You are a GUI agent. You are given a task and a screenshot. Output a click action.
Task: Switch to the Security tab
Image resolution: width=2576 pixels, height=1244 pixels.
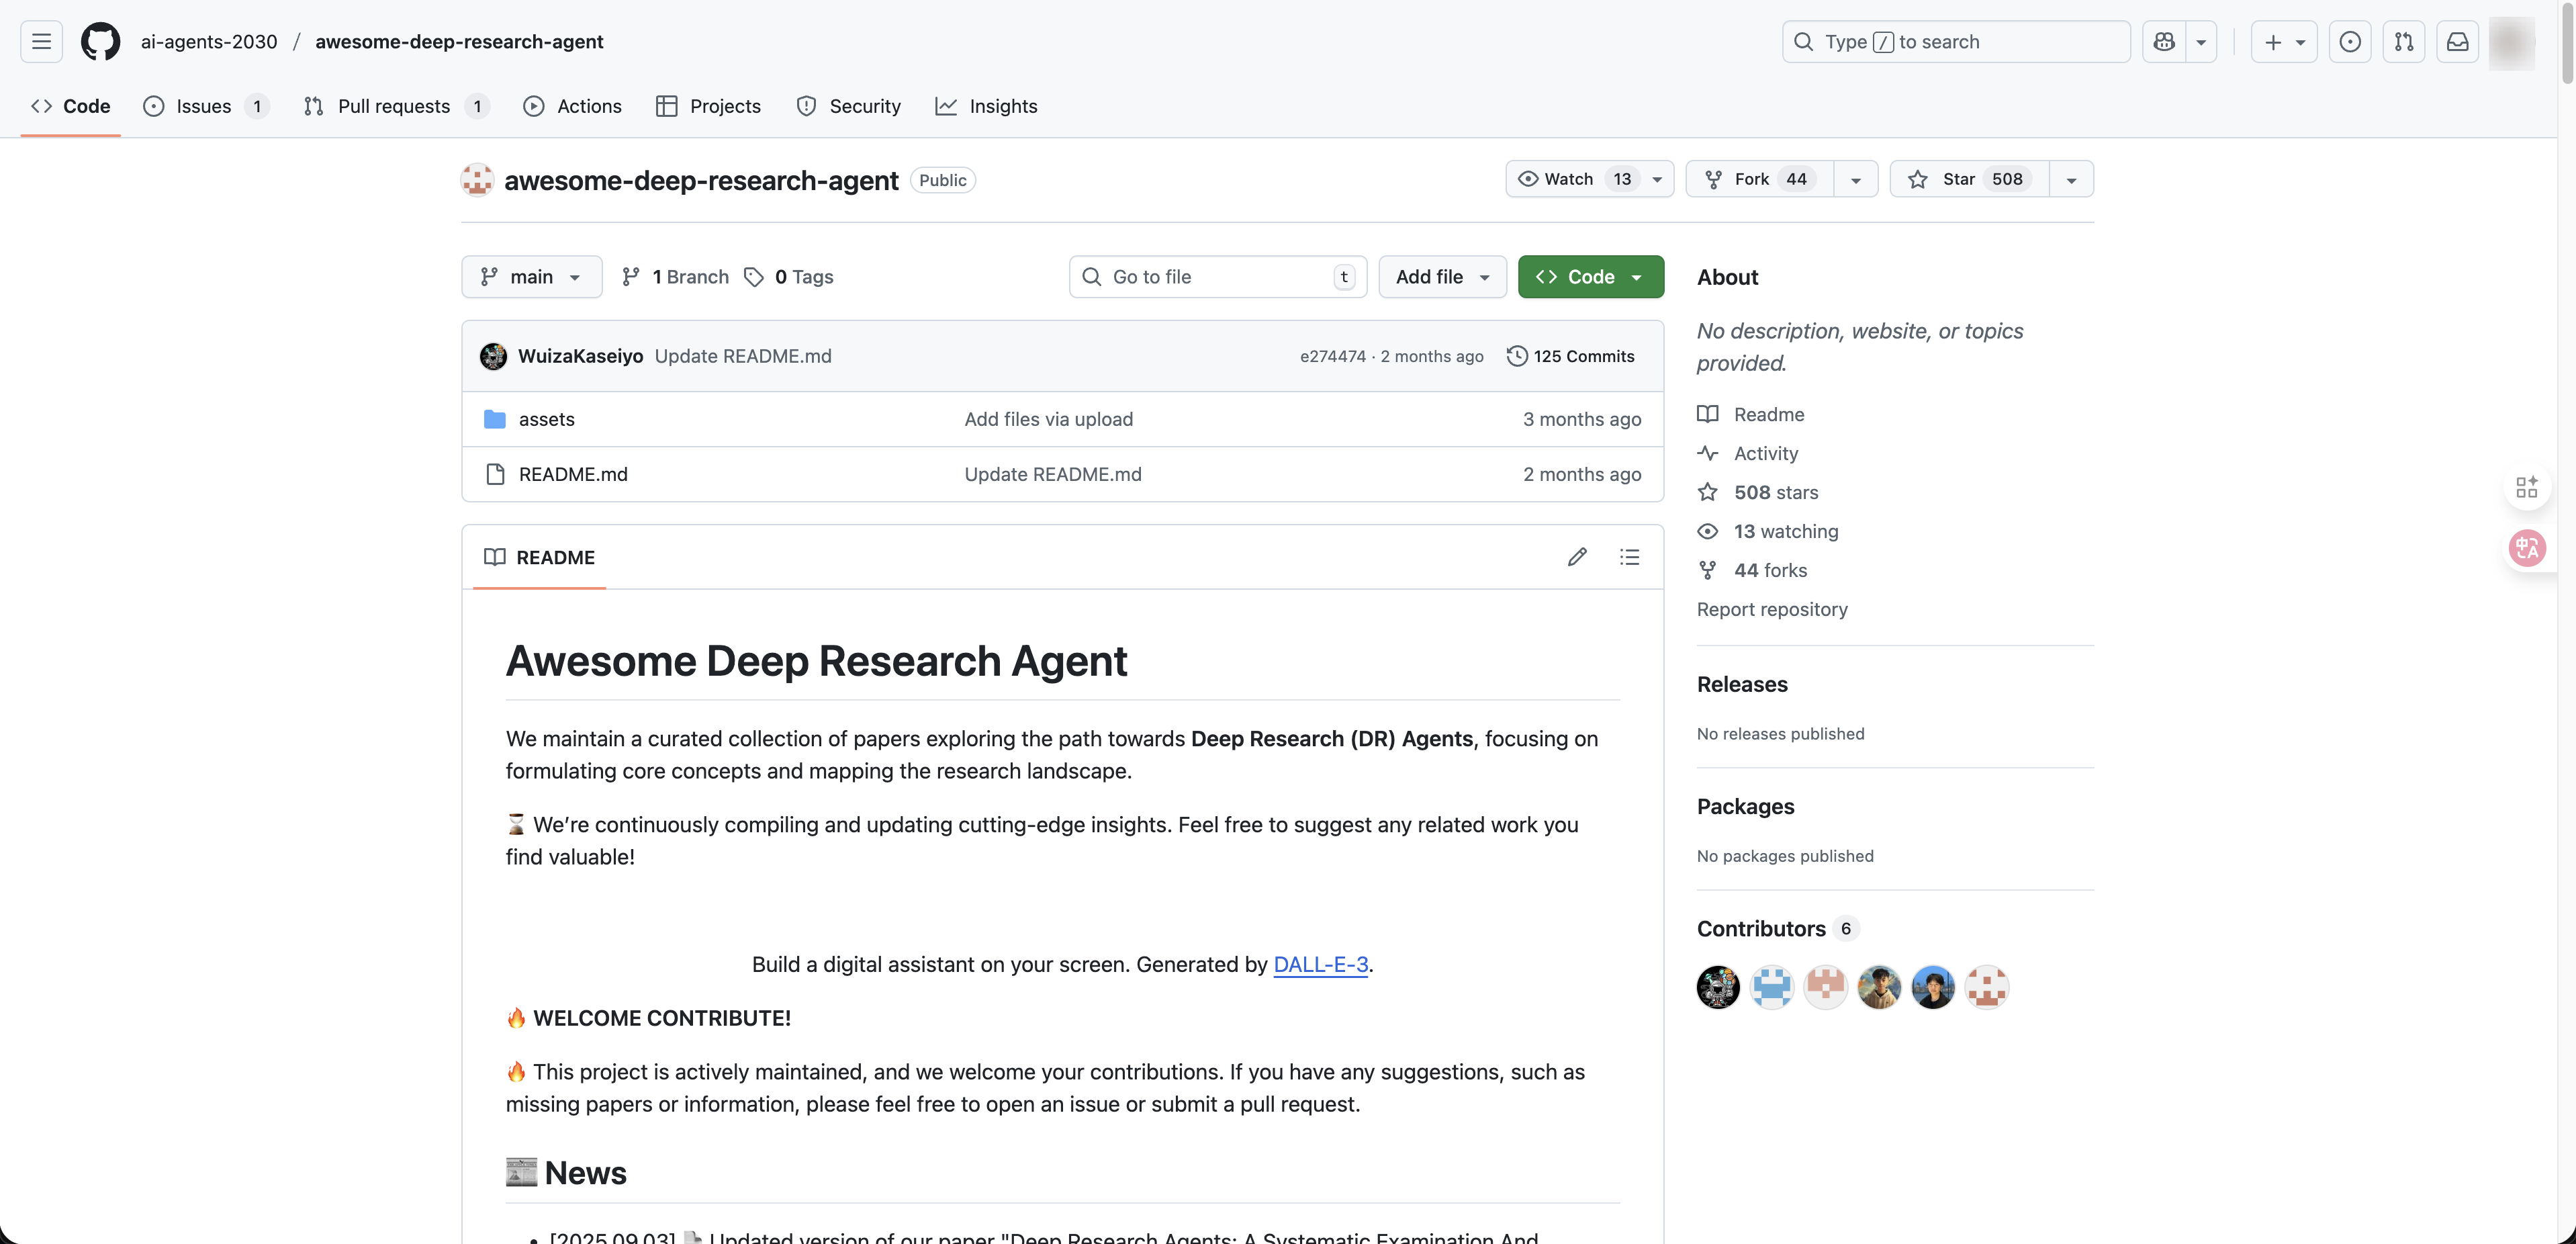click(848, 106)
